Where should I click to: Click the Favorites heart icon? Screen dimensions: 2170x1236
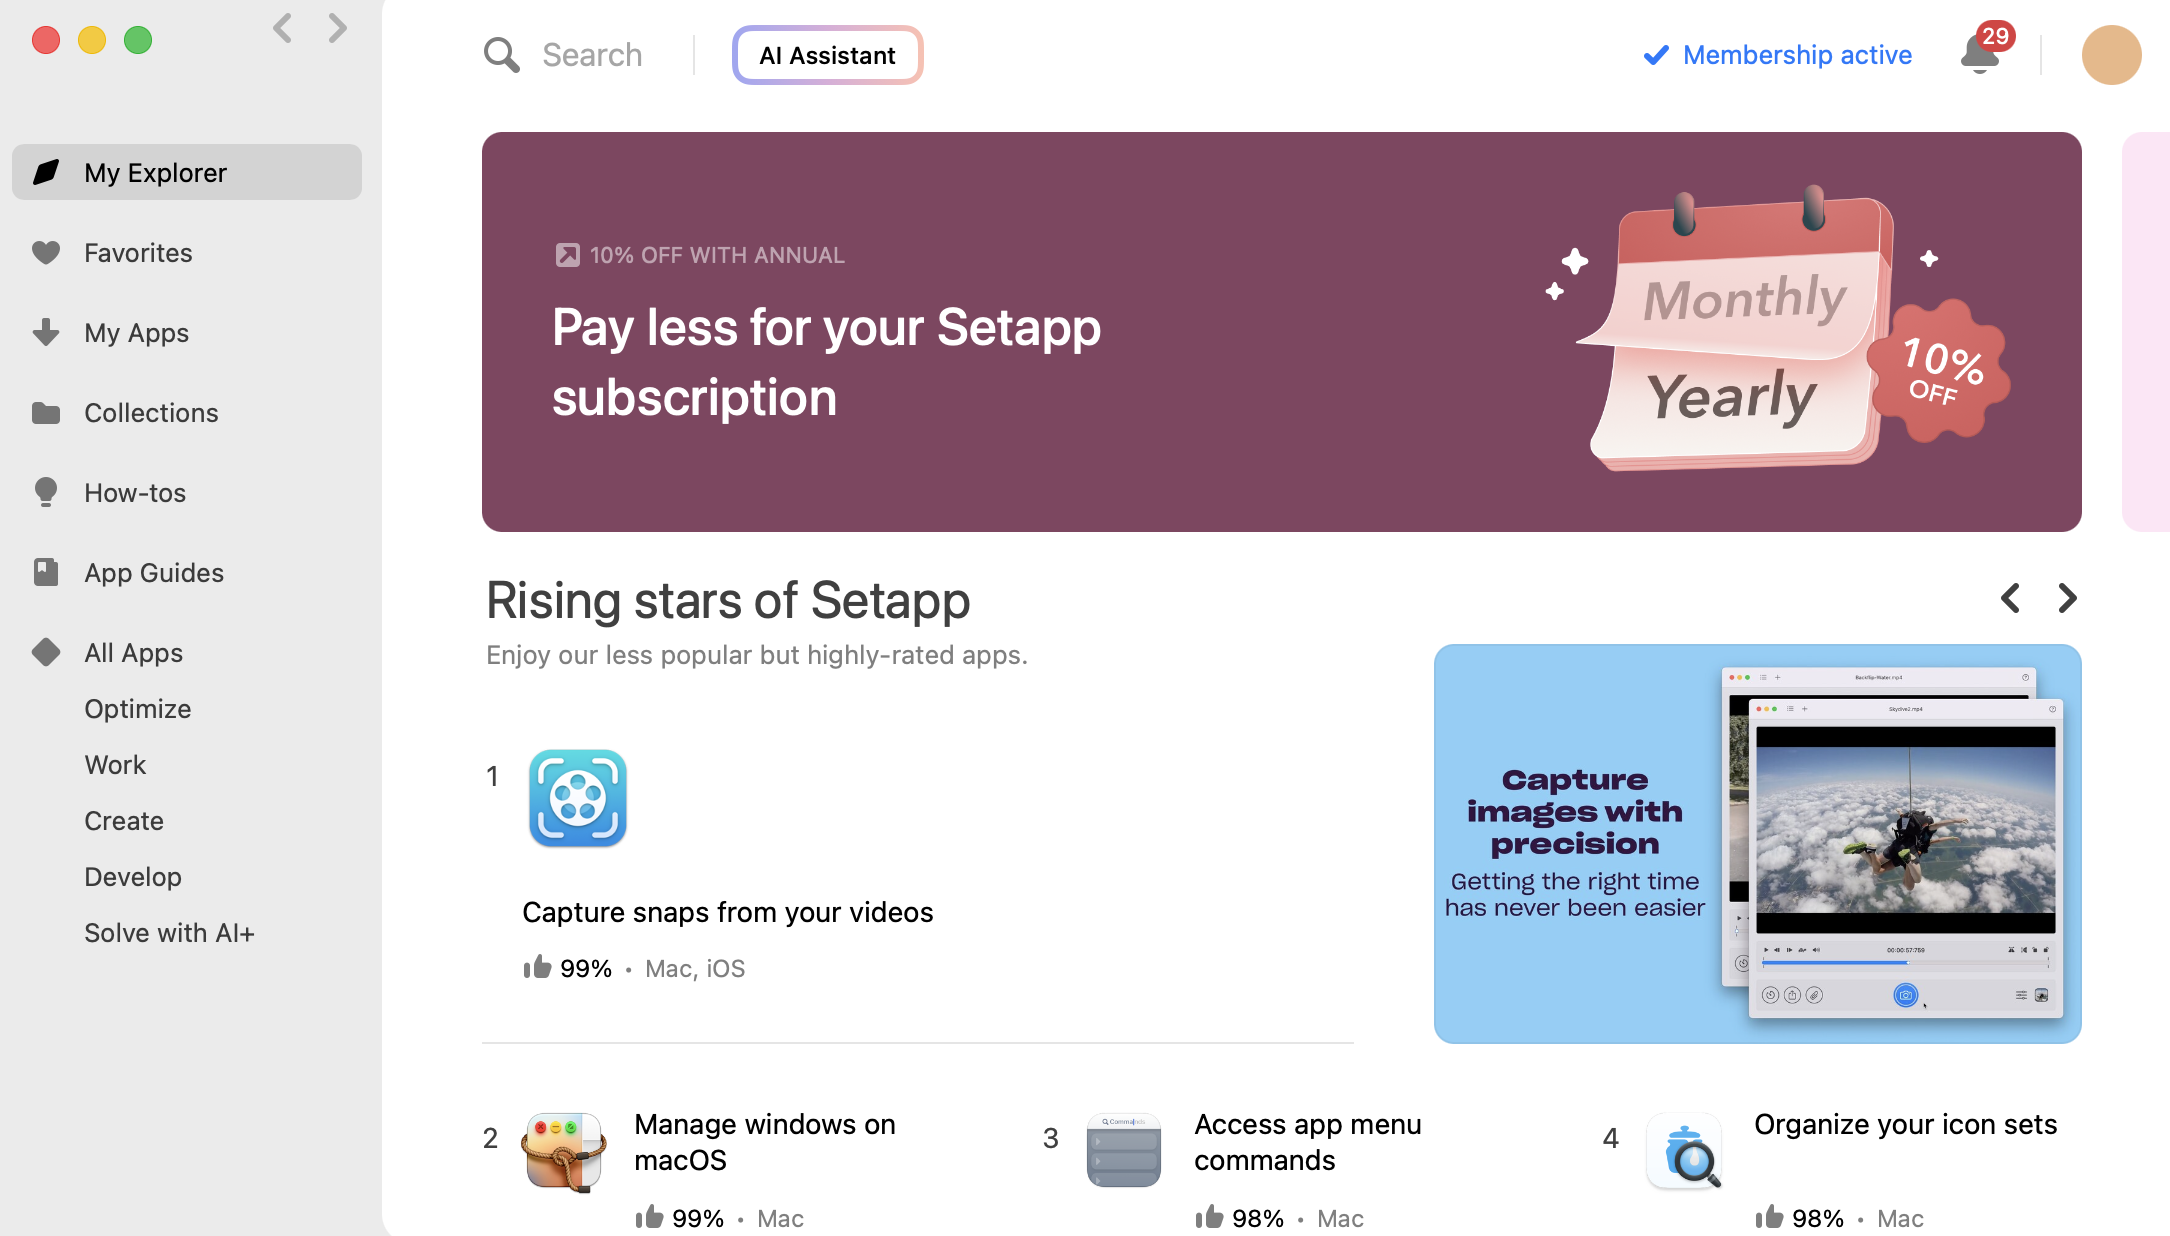click(46, 253)
